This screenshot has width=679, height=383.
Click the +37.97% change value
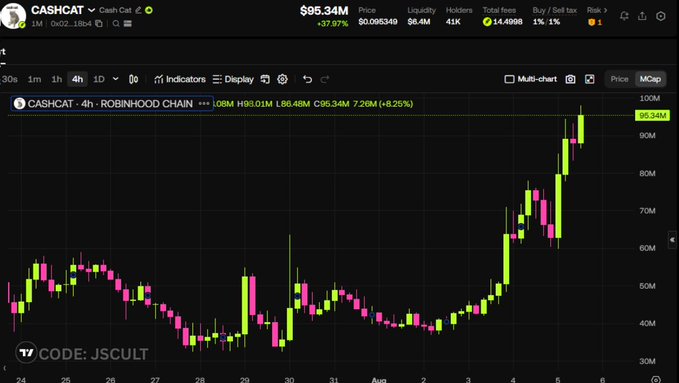coord(333,24)
